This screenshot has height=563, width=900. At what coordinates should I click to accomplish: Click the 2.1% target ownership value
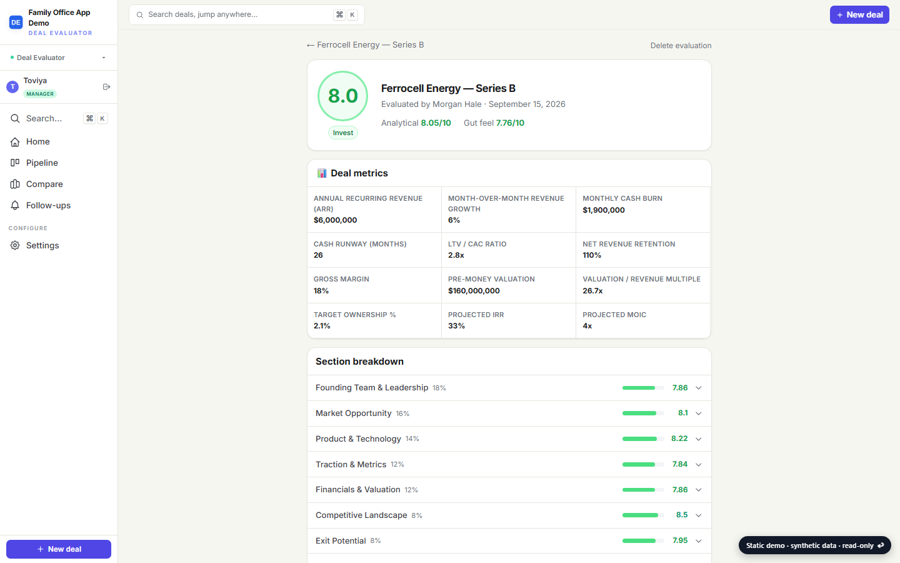322,326
